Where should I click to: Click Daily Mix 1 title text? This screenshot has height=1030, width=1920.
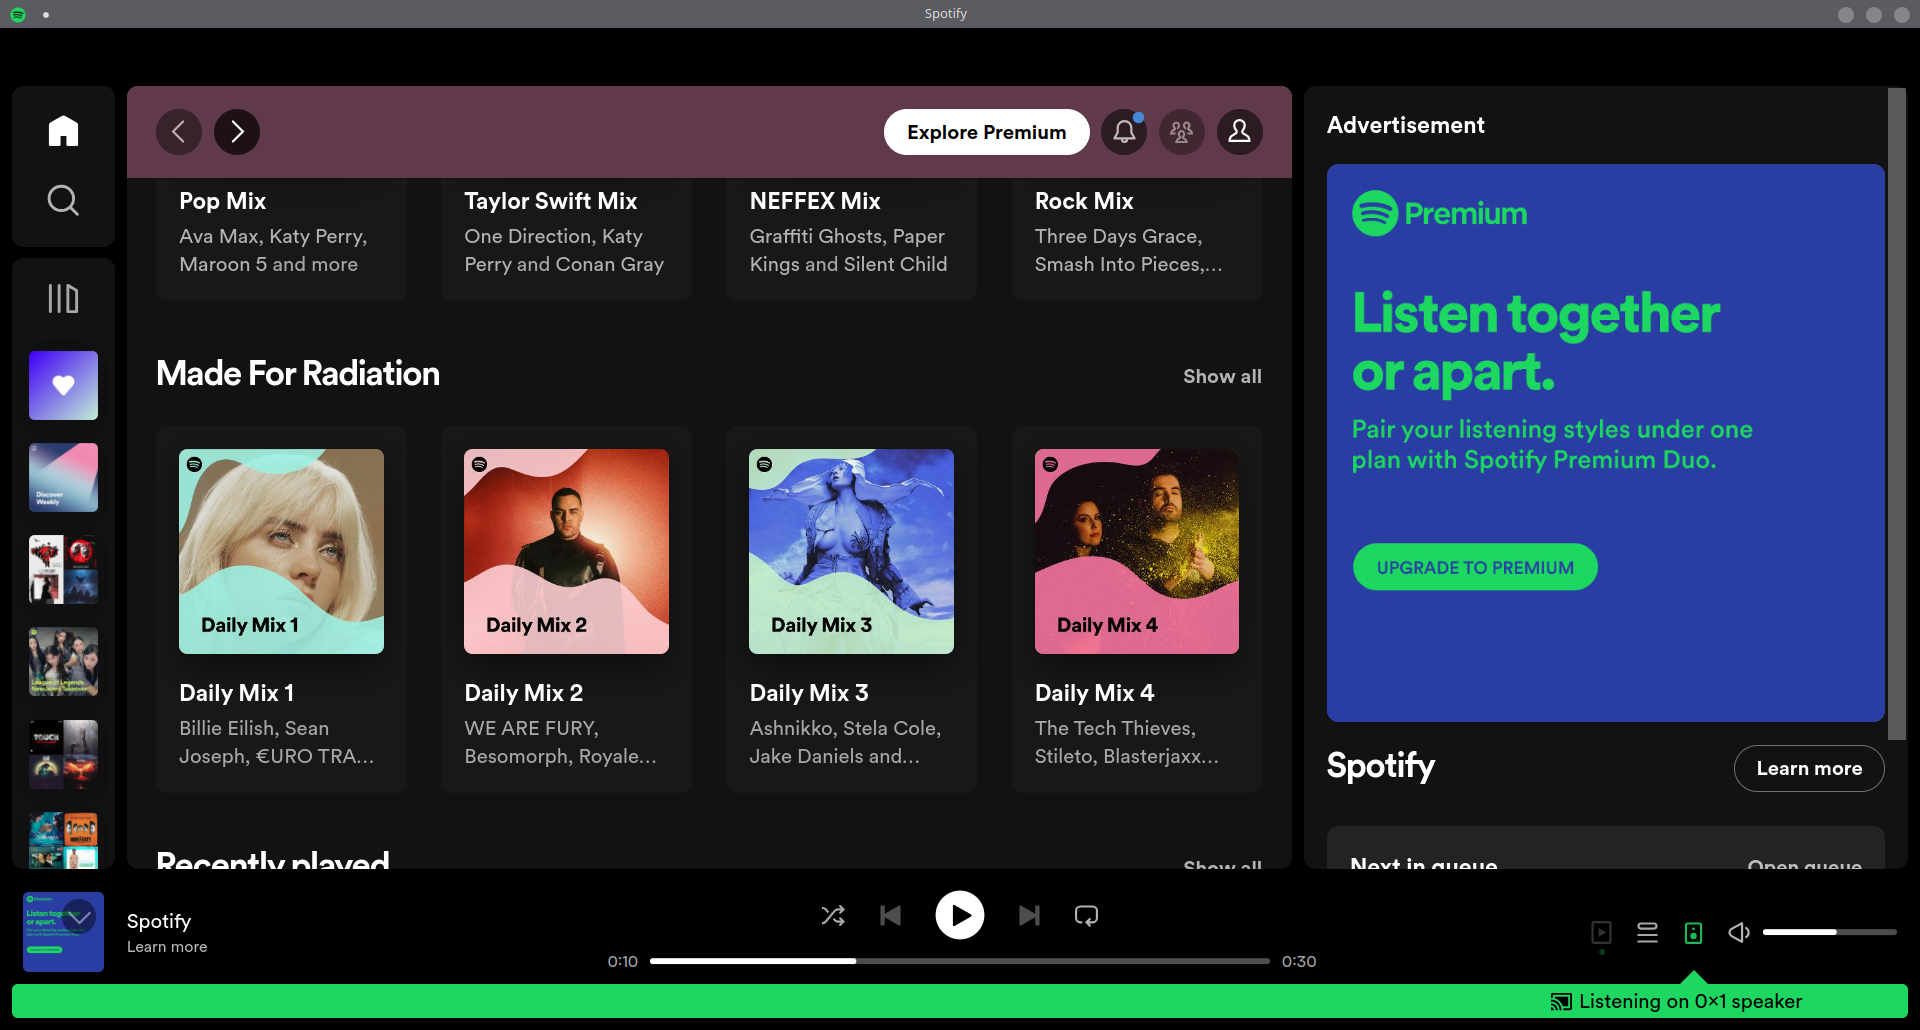(237, 693)
